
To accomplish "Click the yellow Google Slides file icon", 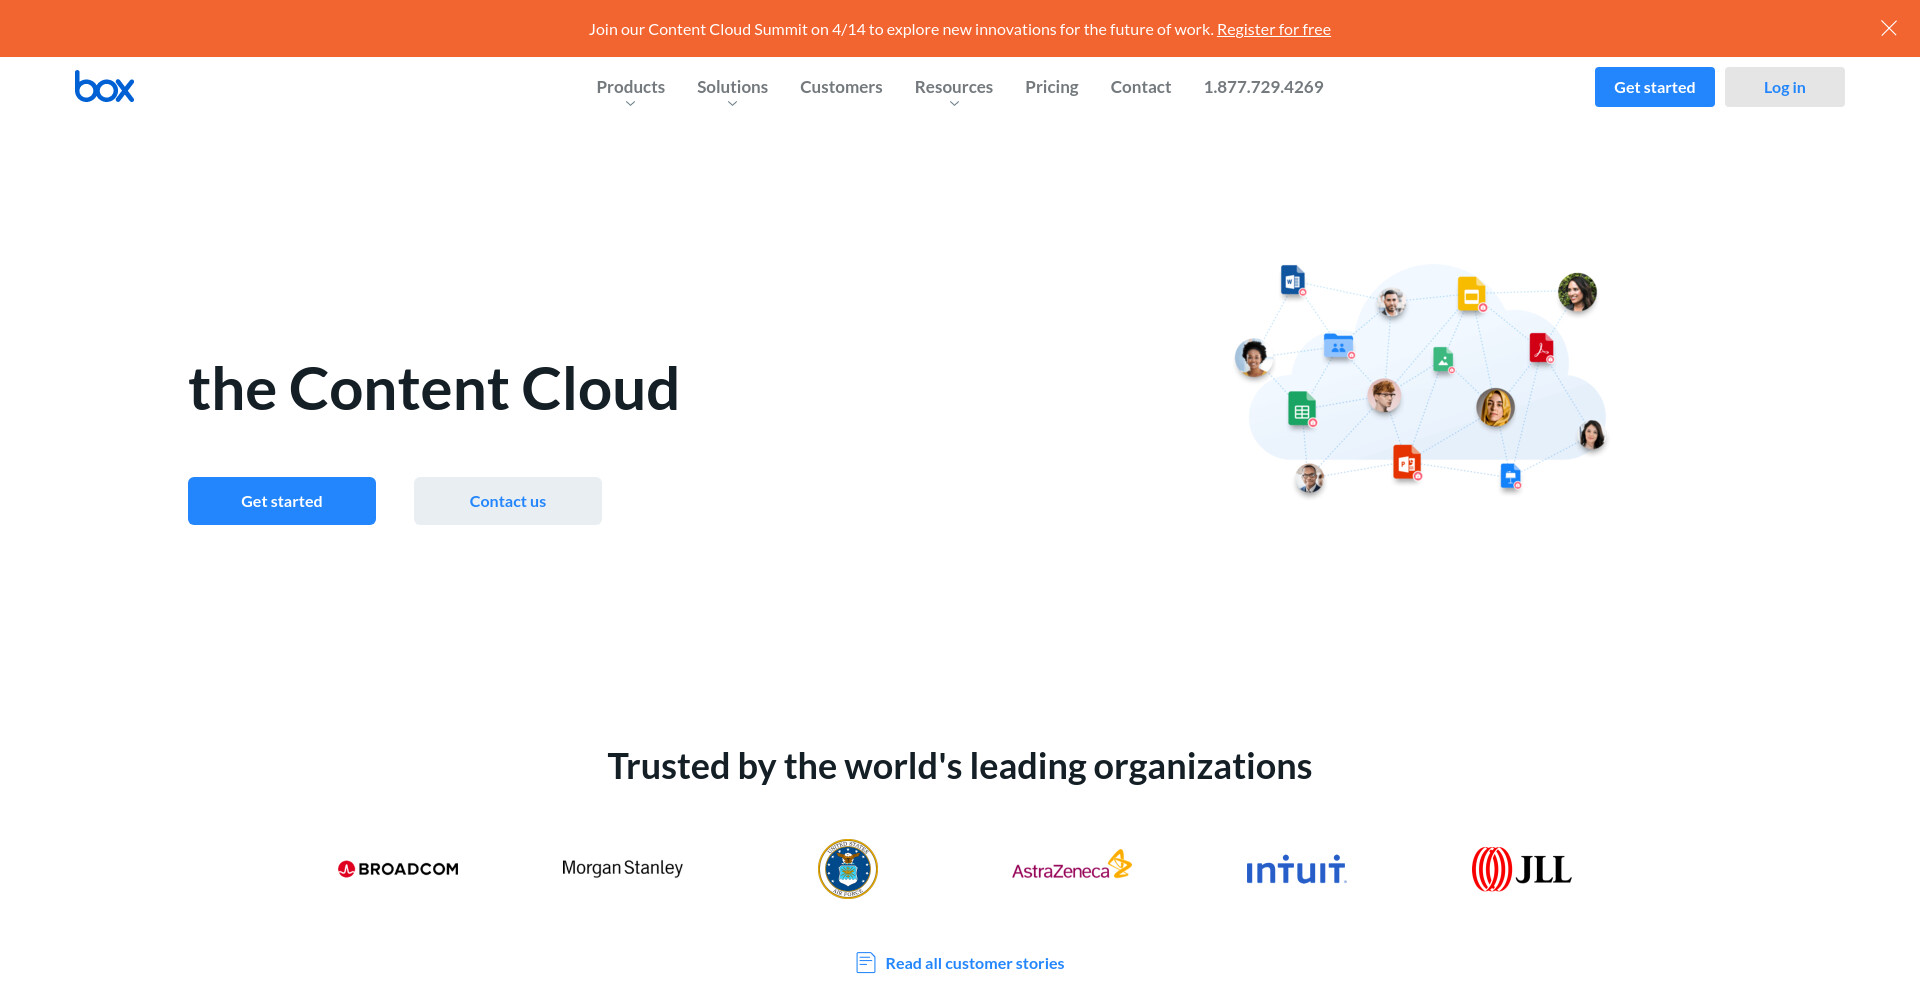I will pyautogui.click(x=1471, y=294).
